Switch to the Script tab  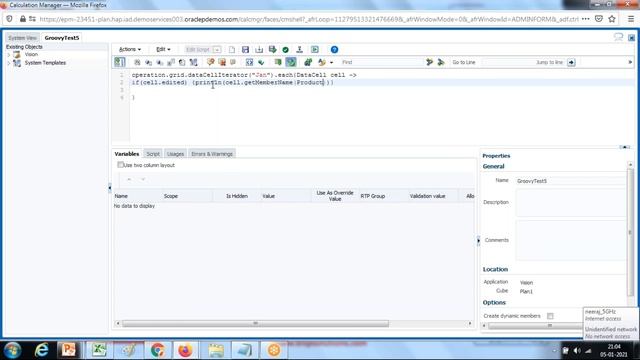point(153,154)
